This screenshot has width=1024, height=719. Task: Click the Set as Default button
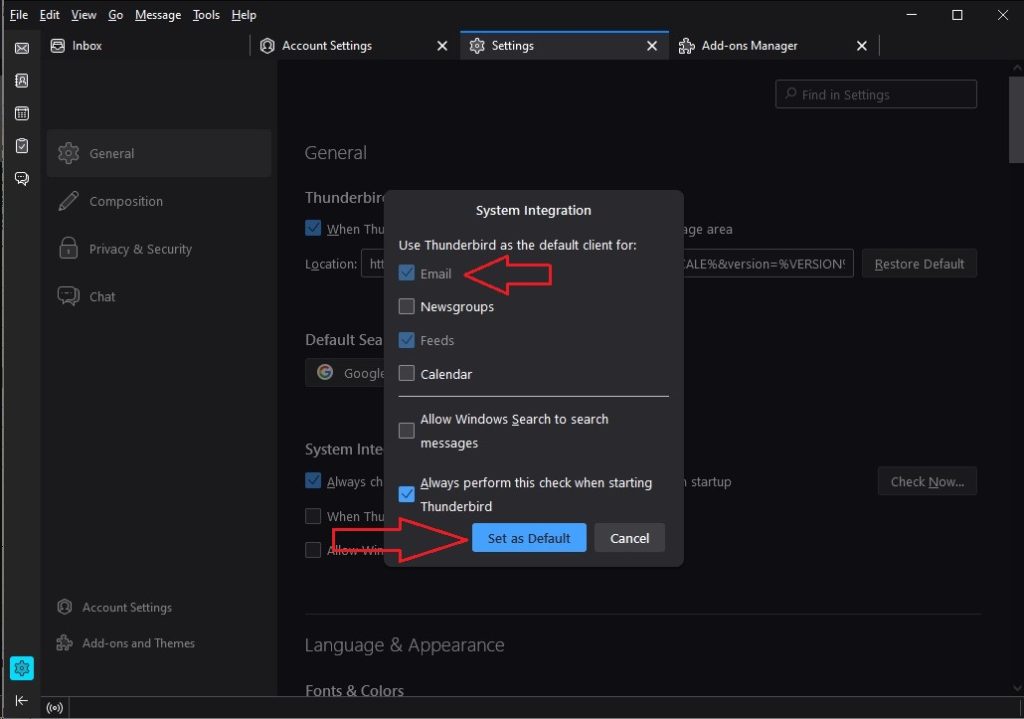529,537
